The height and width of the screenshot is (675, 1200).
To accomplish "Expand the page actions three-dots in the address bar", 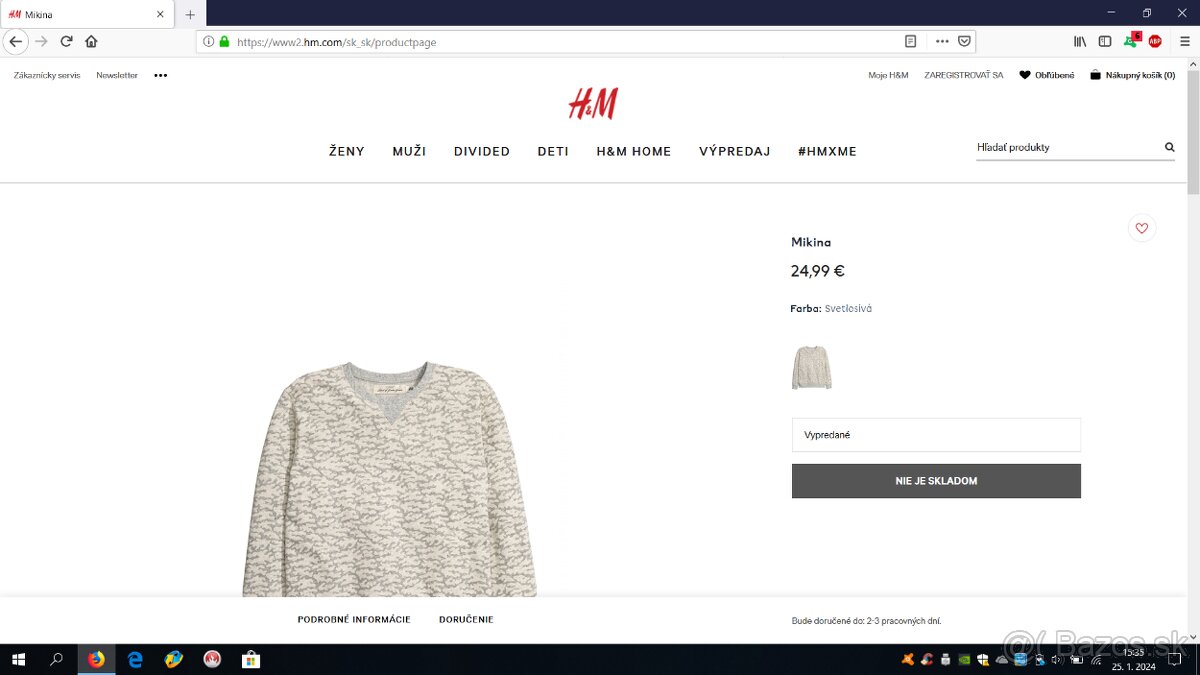I will point(942,42).
